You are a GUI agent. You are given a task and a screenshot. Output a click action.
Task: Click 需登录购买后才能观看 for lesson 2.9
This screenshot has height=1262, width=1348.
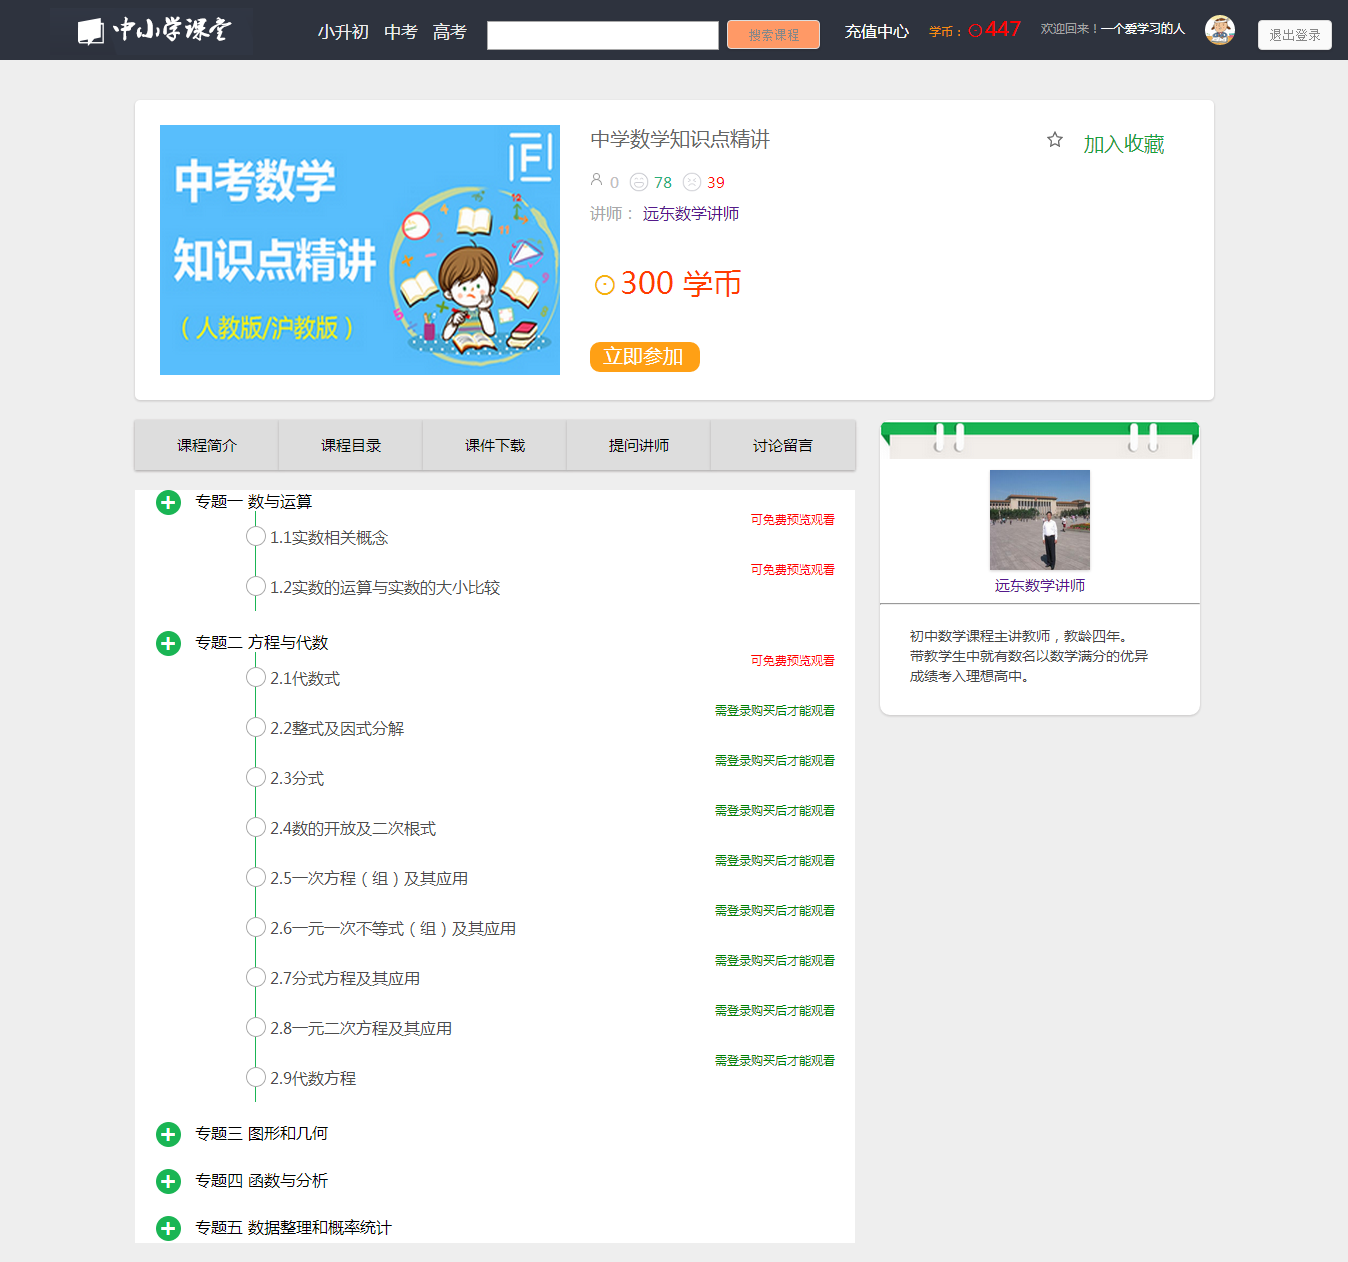[x=775, y=1061]
